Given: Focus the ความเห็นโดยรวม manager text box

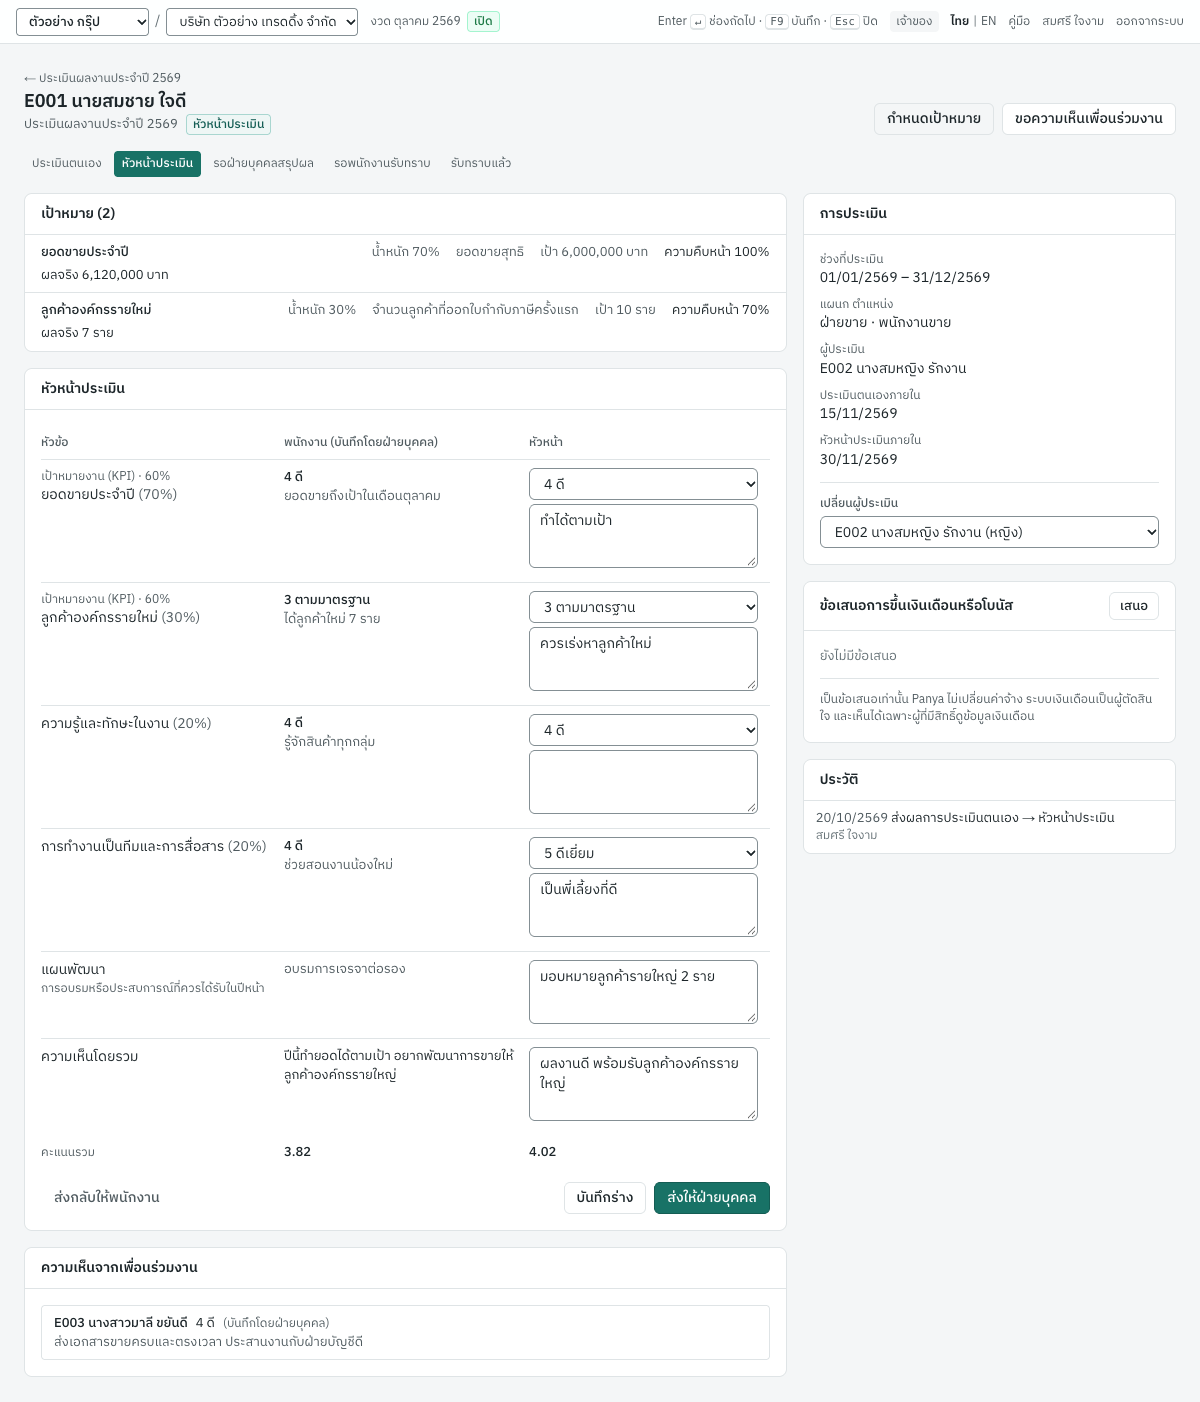Looking at the screenshot, I should (x=643, y=1084).
